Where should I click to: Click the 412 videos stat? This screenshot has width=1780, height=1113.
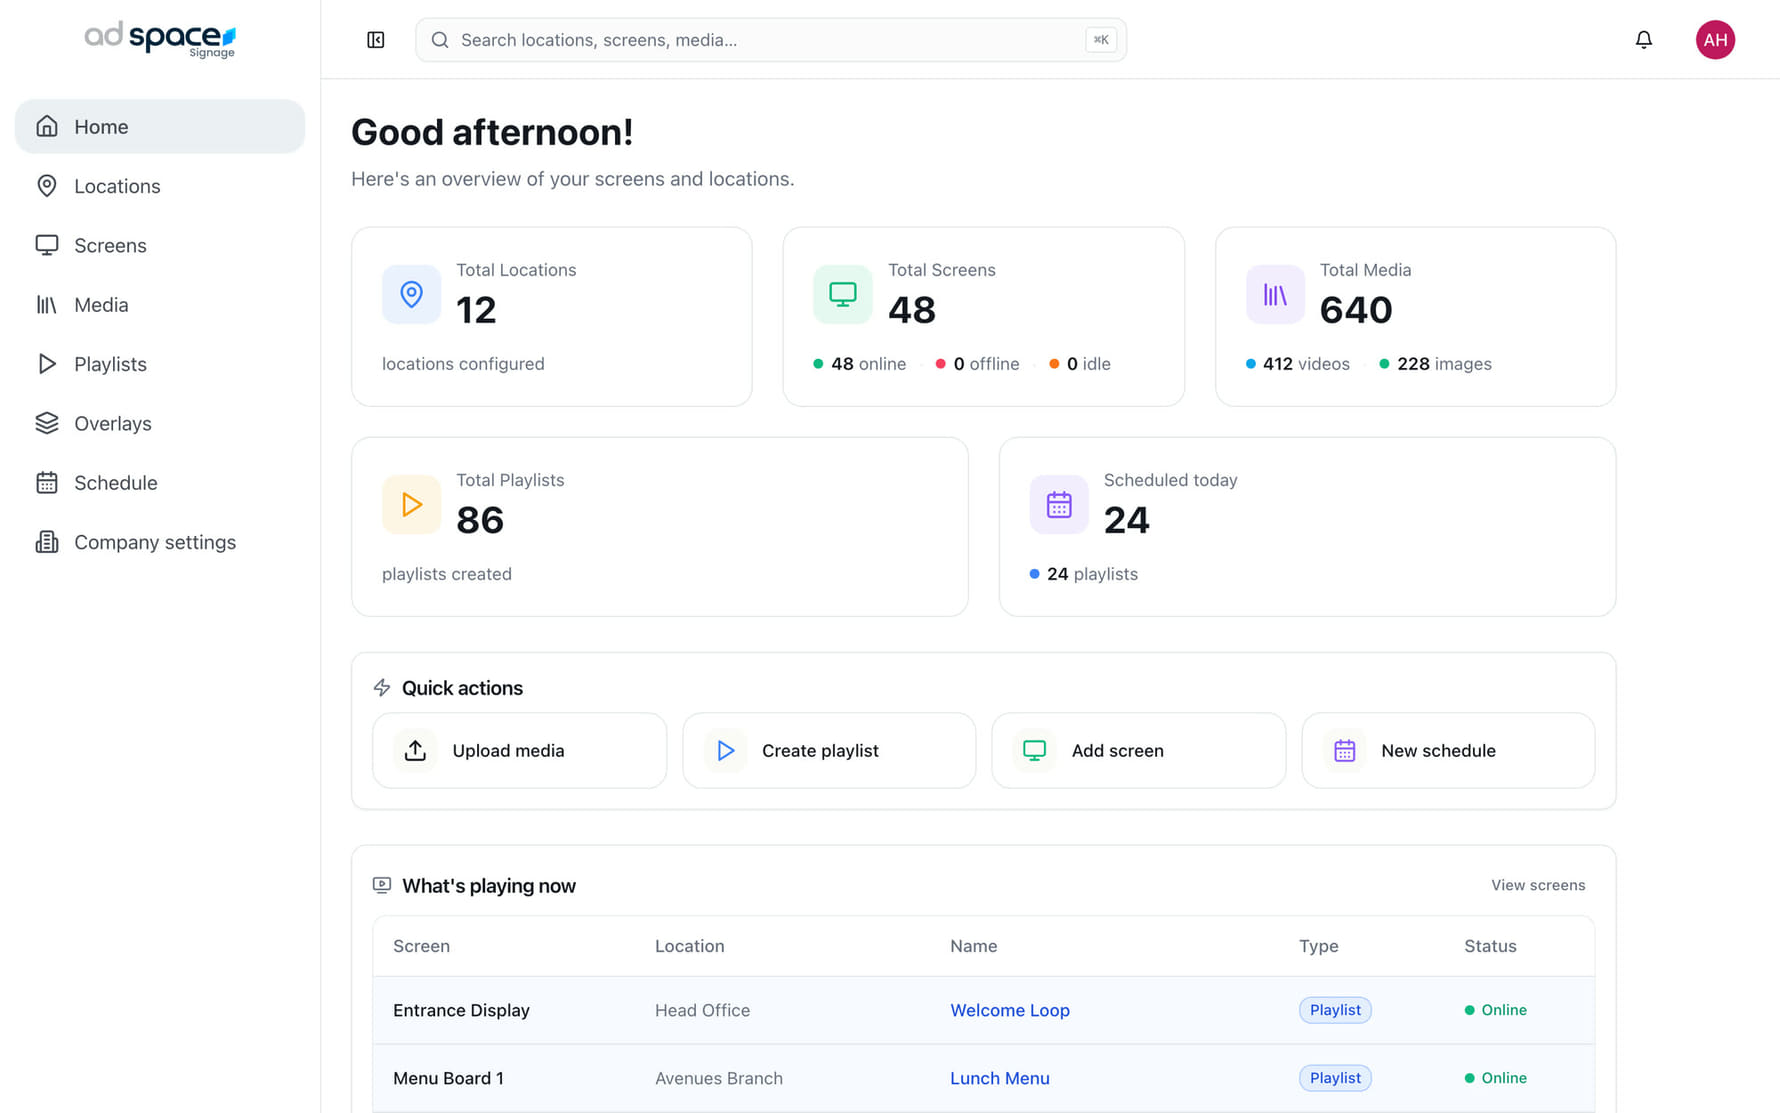click(x=1298, y=364)
